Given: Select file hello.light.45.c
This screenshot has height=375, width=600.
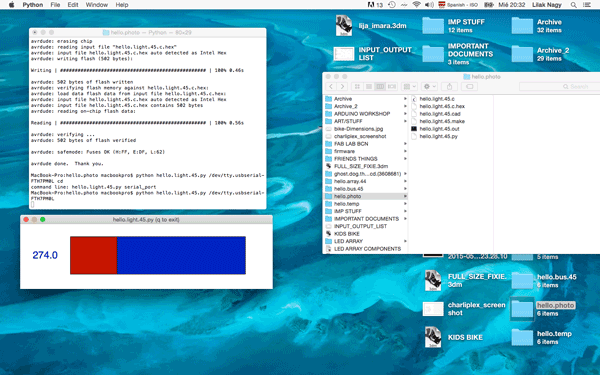Looking at the screenshot, I should click(x=437, y=99).
